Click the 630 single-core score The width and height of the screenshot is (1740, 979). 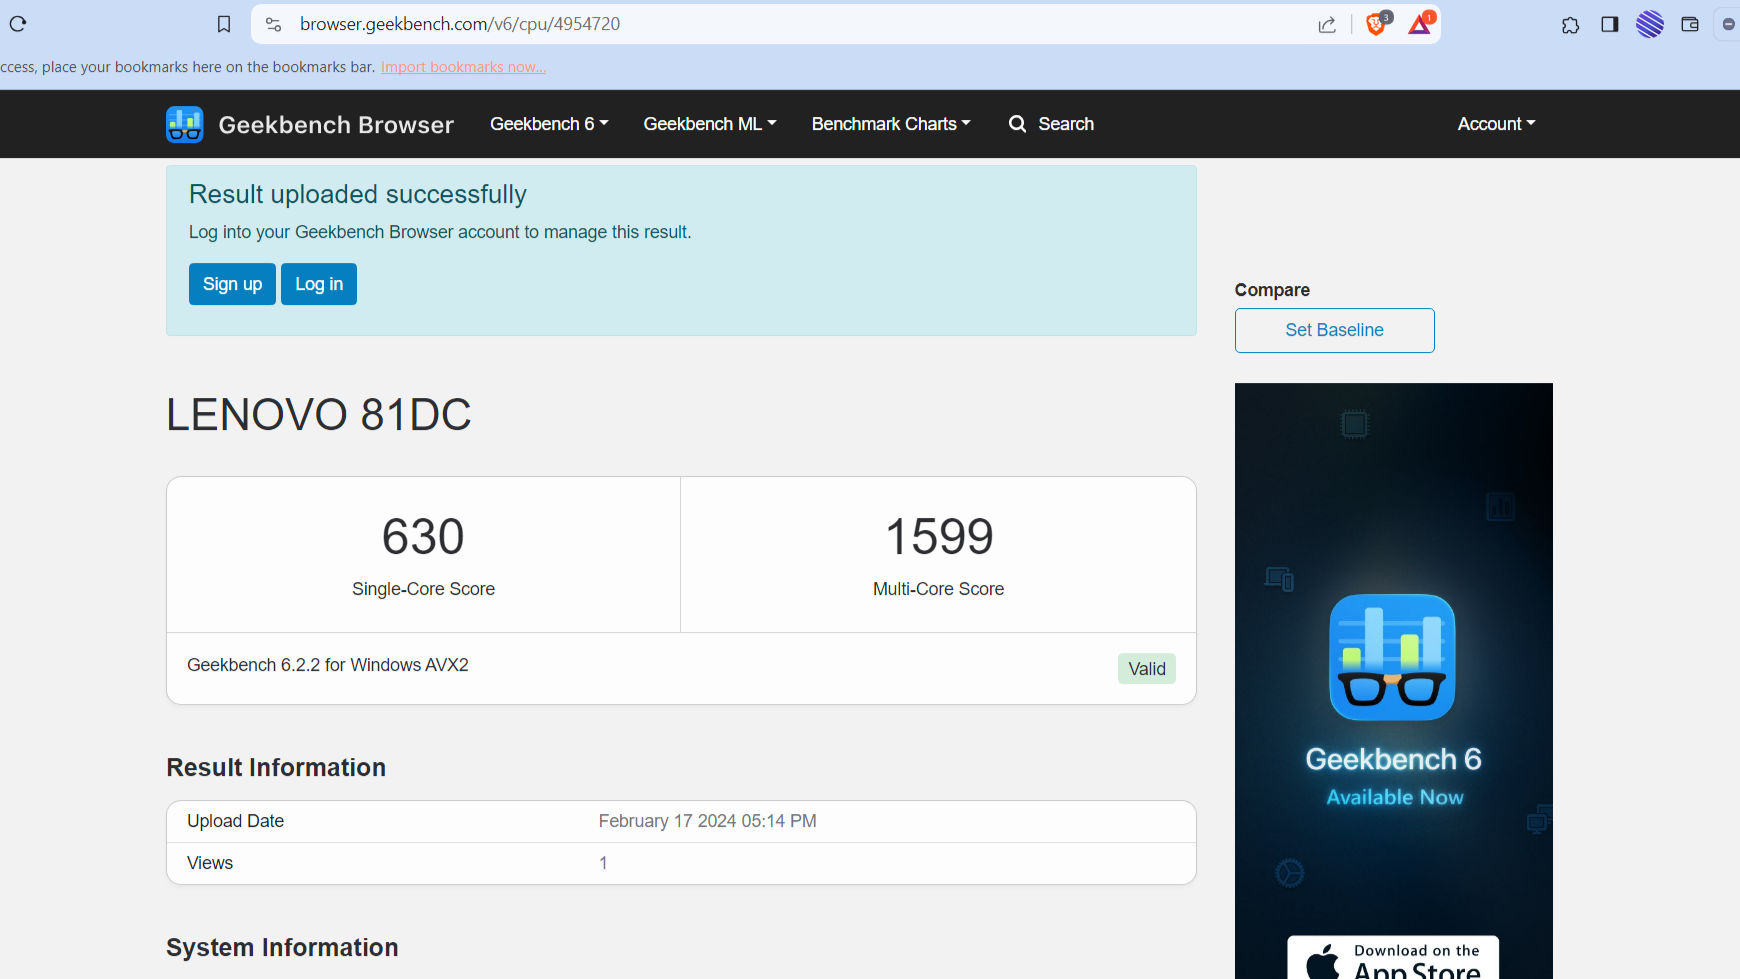tap(423, 537)
